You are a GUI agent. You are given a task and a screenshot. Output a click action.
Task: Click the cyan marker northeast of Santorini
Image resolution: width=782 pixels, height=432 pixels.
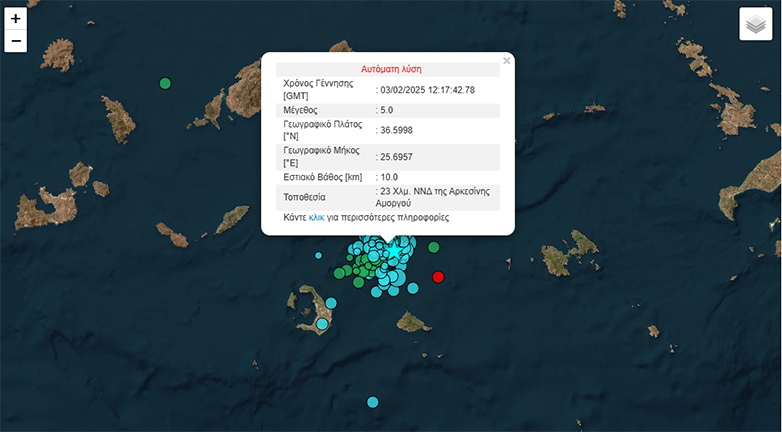(x=331, y=302)
